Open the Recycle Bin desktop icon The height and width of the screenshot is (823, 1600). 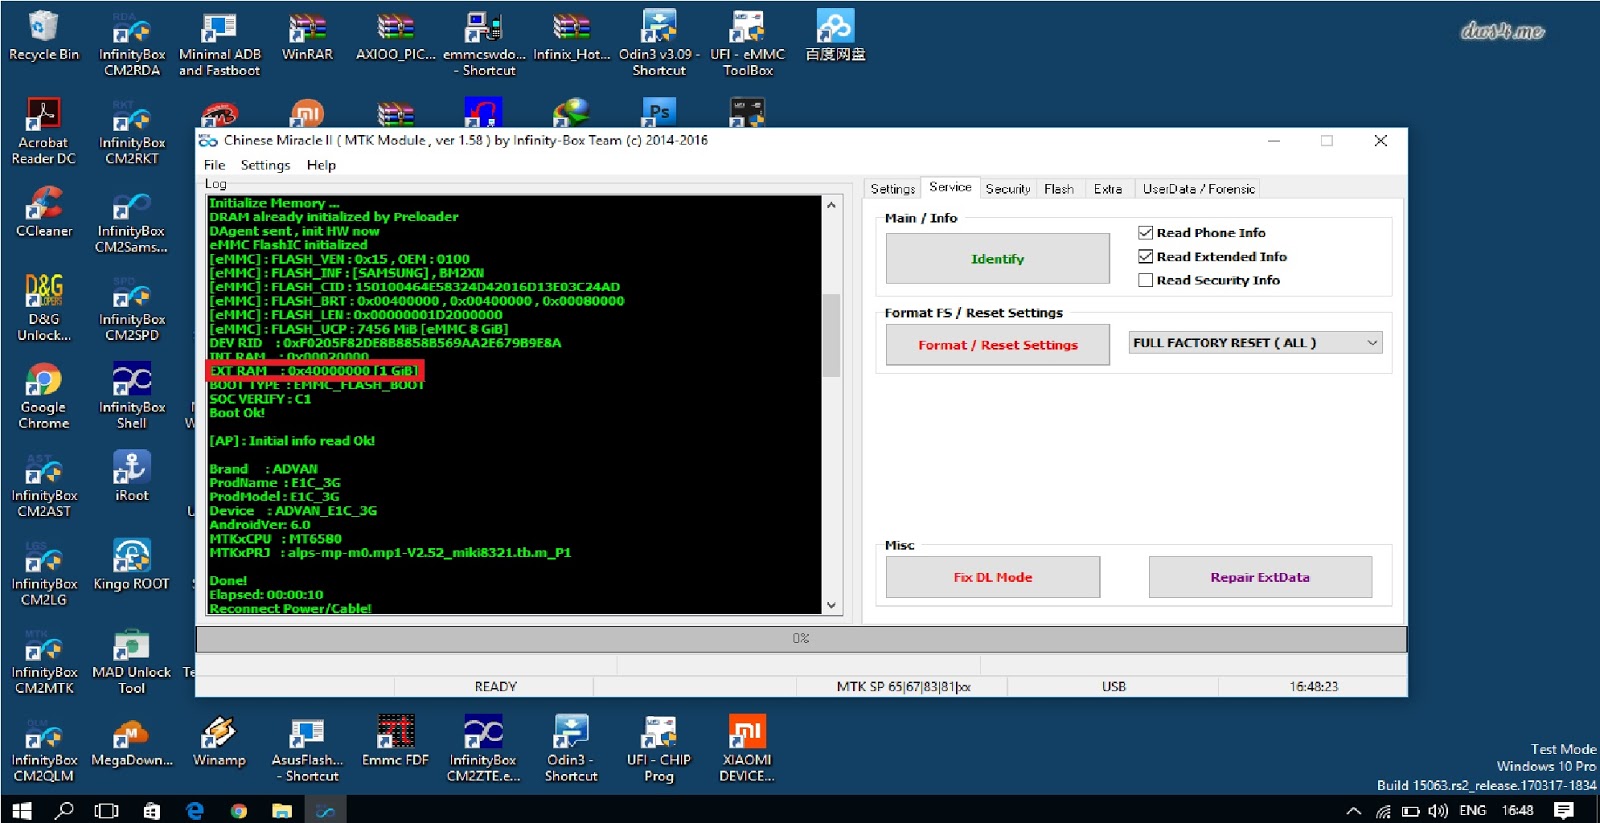[x=44, y=36]
